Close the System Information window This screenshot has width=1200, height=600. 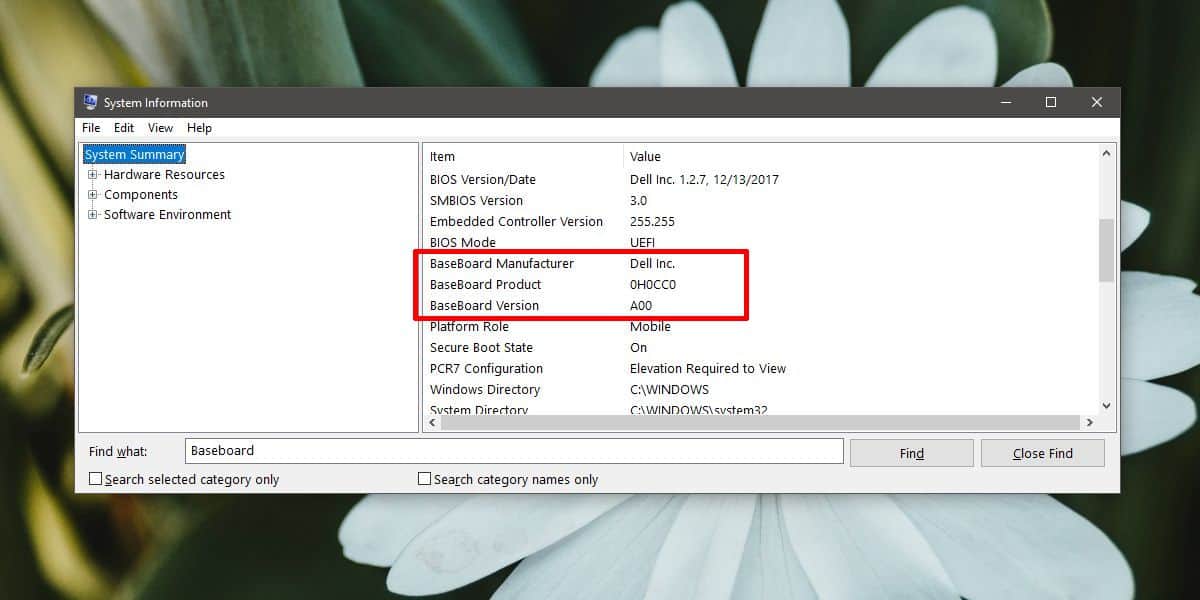[x=1097, y=102]
